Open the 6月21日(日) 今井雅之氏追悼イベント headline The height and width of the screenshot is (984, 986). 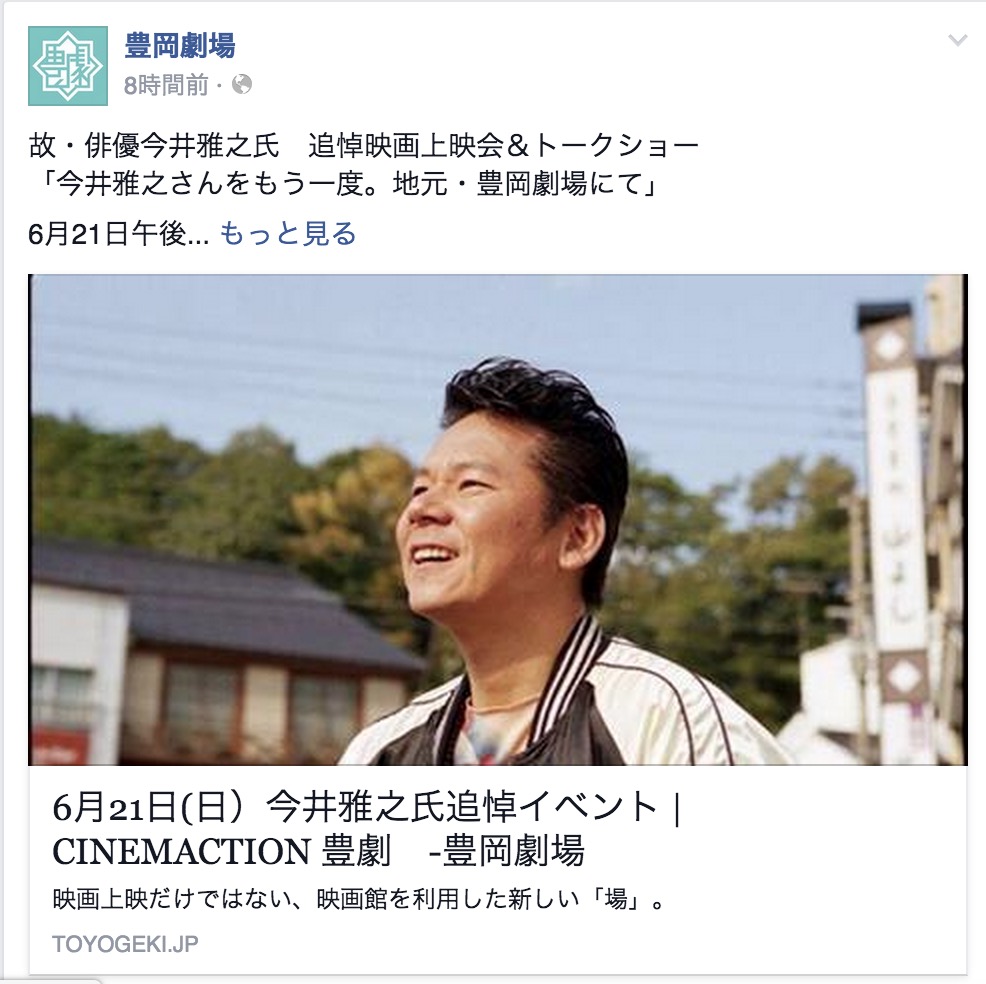(367, 807)
